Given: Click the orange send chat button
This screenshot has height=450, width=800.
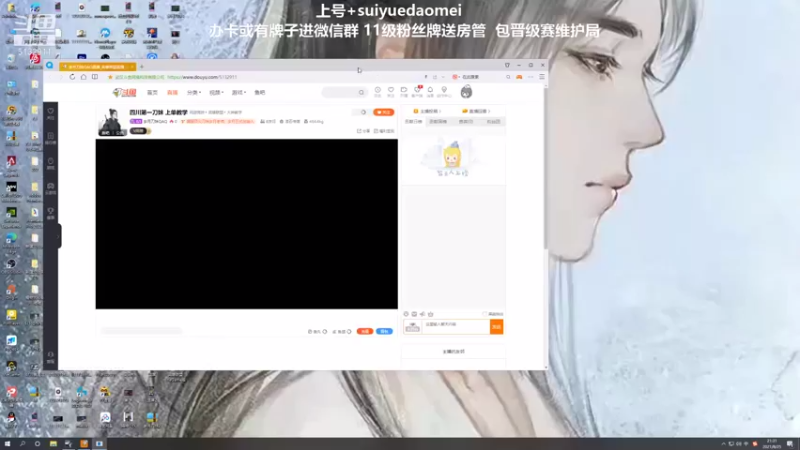Looking at the screenshot, I should coord(496,327).
